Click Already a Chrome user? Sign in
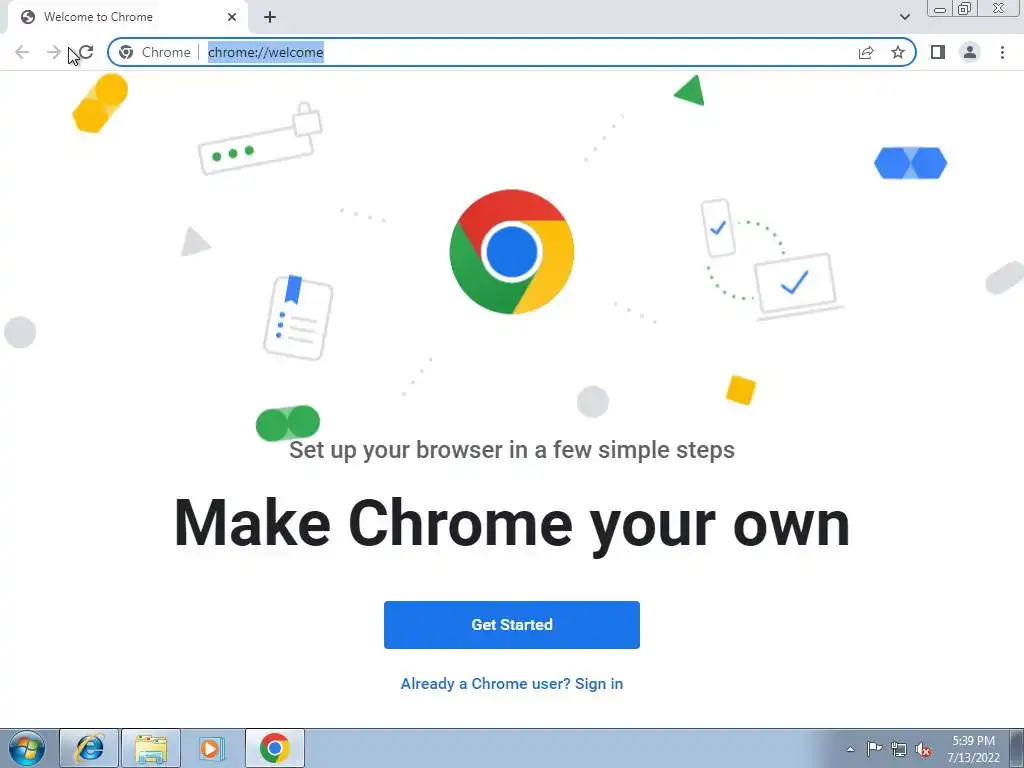Image resolution: width=1024 pixels, height=768 pixels. tap(512, 684)
